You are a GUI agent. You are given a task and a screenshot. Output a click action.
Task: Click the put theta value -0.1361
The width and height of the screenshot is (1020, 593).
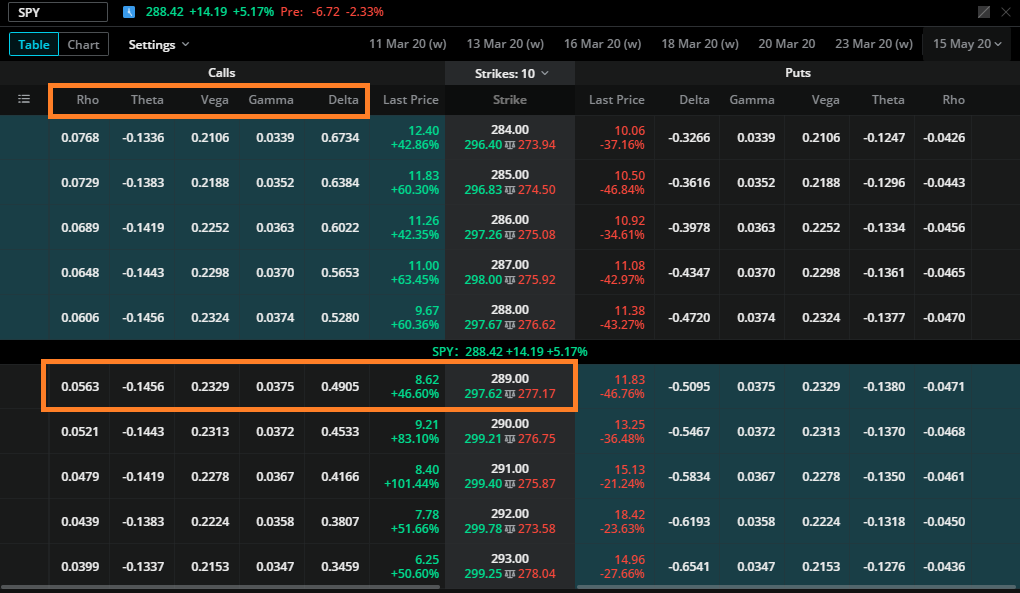(x=884, y=272)
